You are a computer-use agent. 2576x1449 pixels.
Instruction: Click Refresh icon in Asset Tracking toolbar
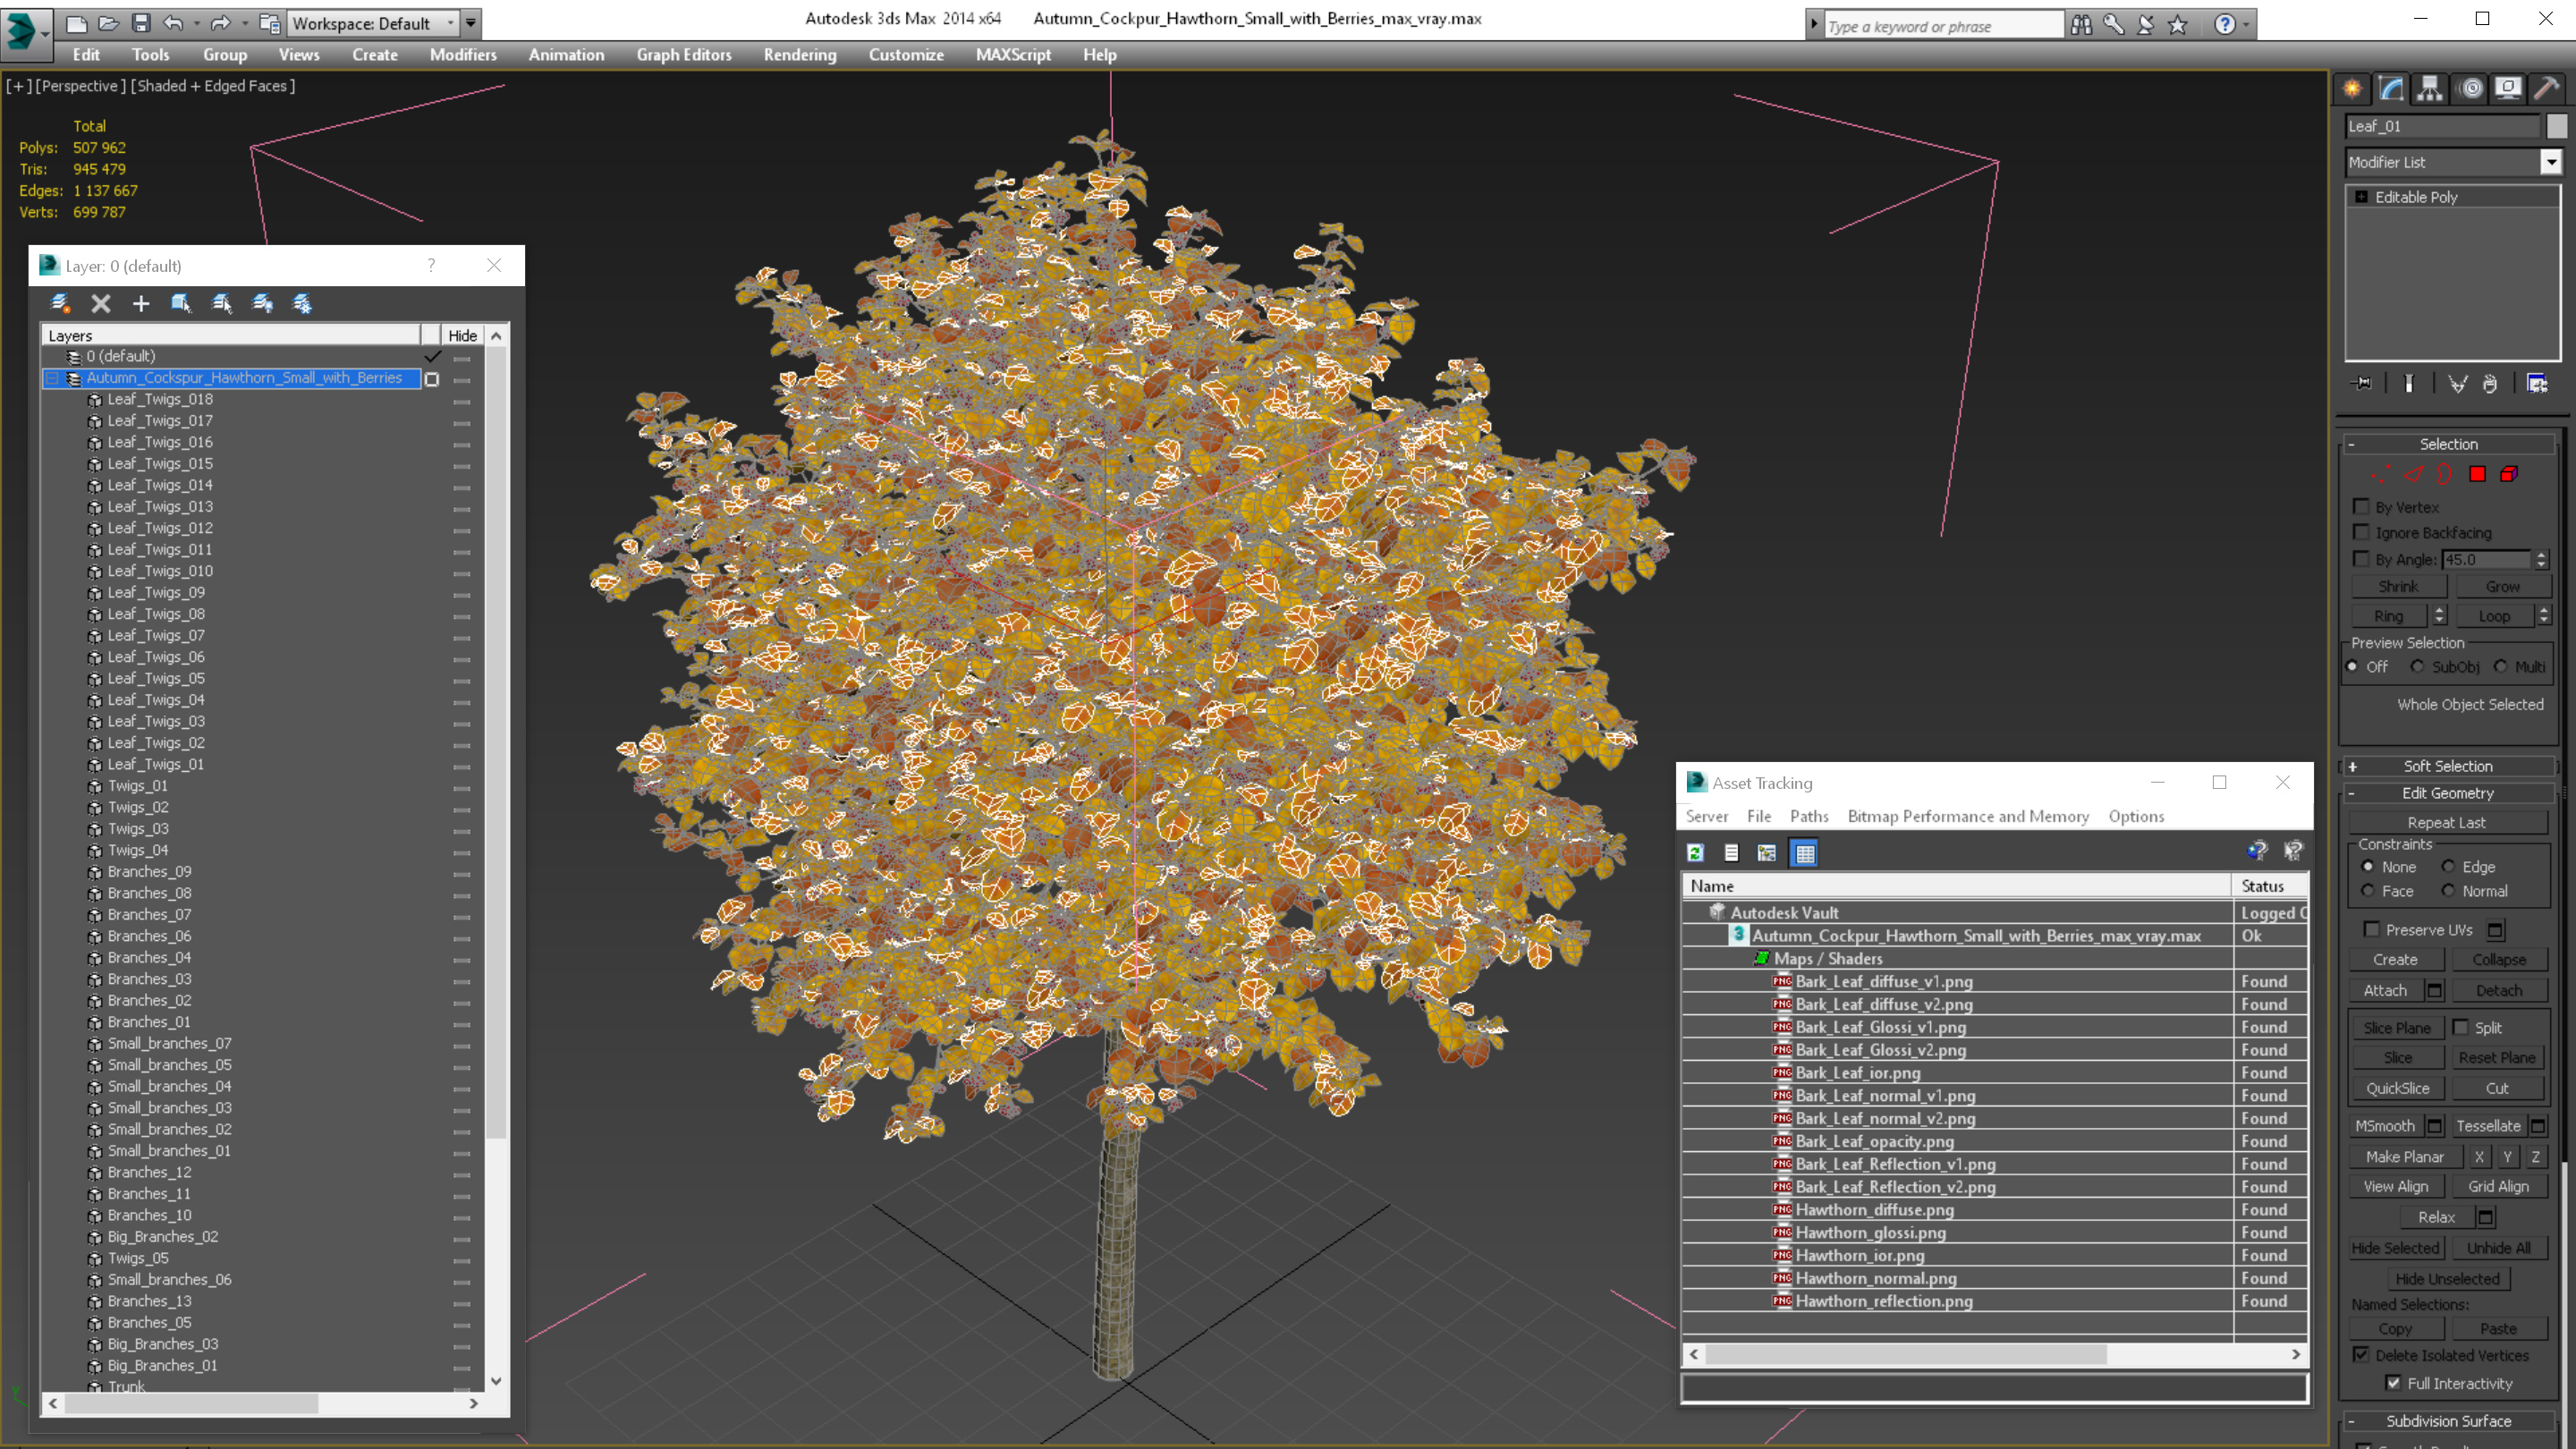pos(1695,853)
